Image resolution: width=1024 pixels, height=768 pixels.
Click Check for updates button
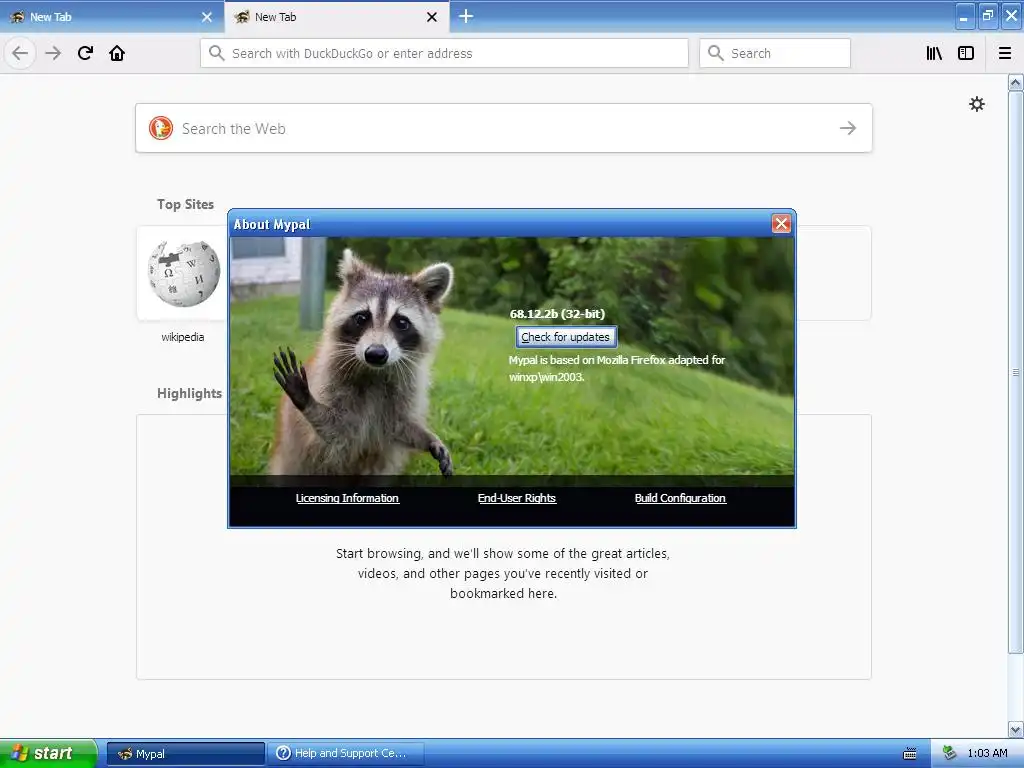[x=566, y=337]
